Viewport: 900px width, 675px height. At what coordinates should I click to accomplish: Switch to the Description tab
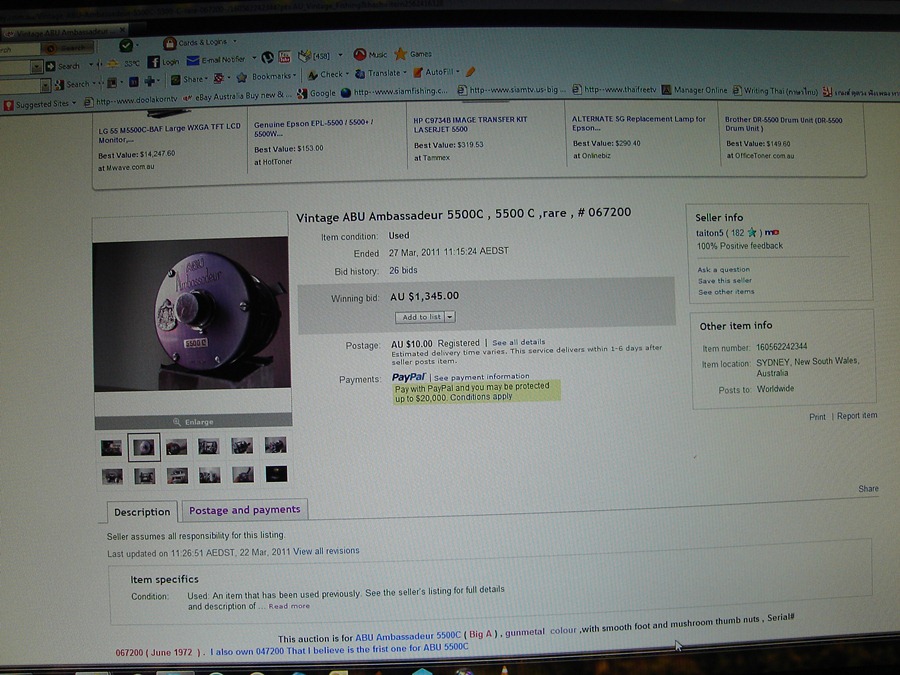coord(142,512)
